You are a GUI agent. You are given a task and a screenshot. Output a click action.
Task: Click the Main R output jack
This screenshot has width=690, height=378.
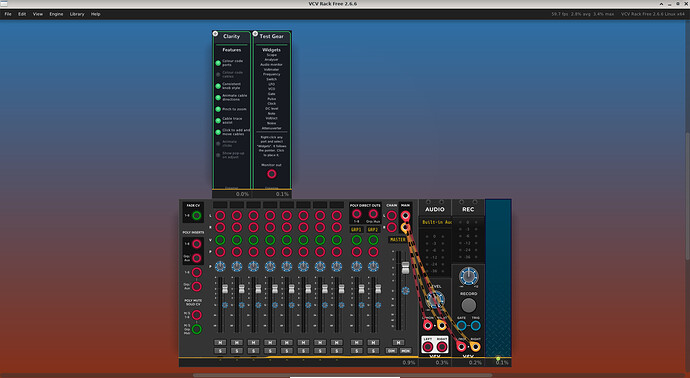[405, 228]
